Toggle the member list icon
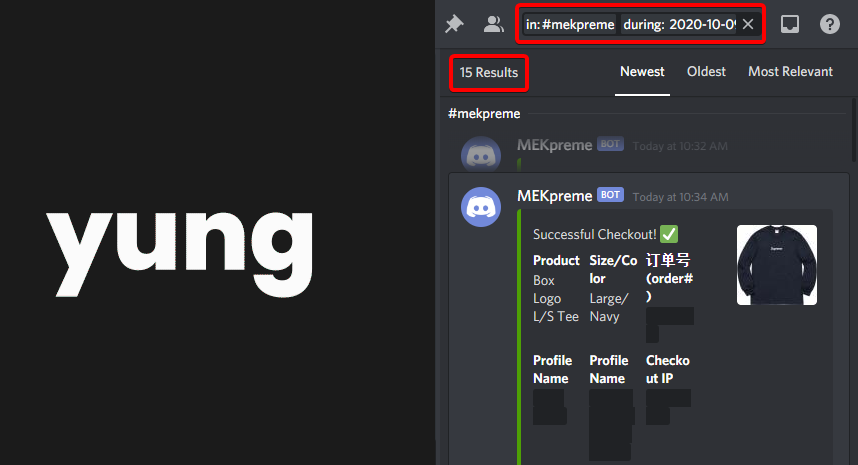Image resolution: width=858 pixels, height=465 pixels. click(x=494, y=24)
